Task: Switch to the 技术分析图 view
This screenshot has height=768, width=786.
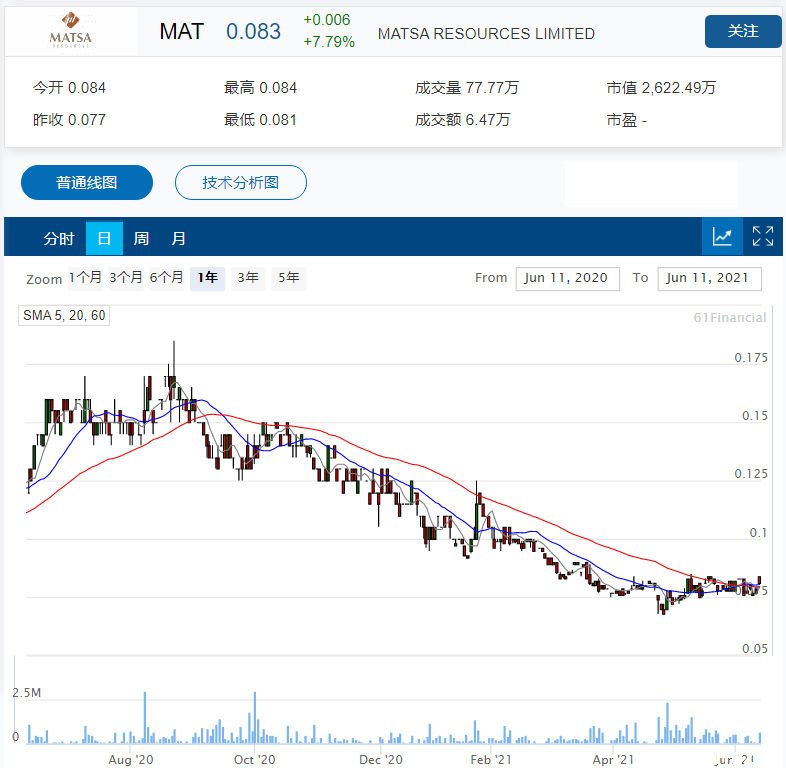Action: (x=241, y=182)
